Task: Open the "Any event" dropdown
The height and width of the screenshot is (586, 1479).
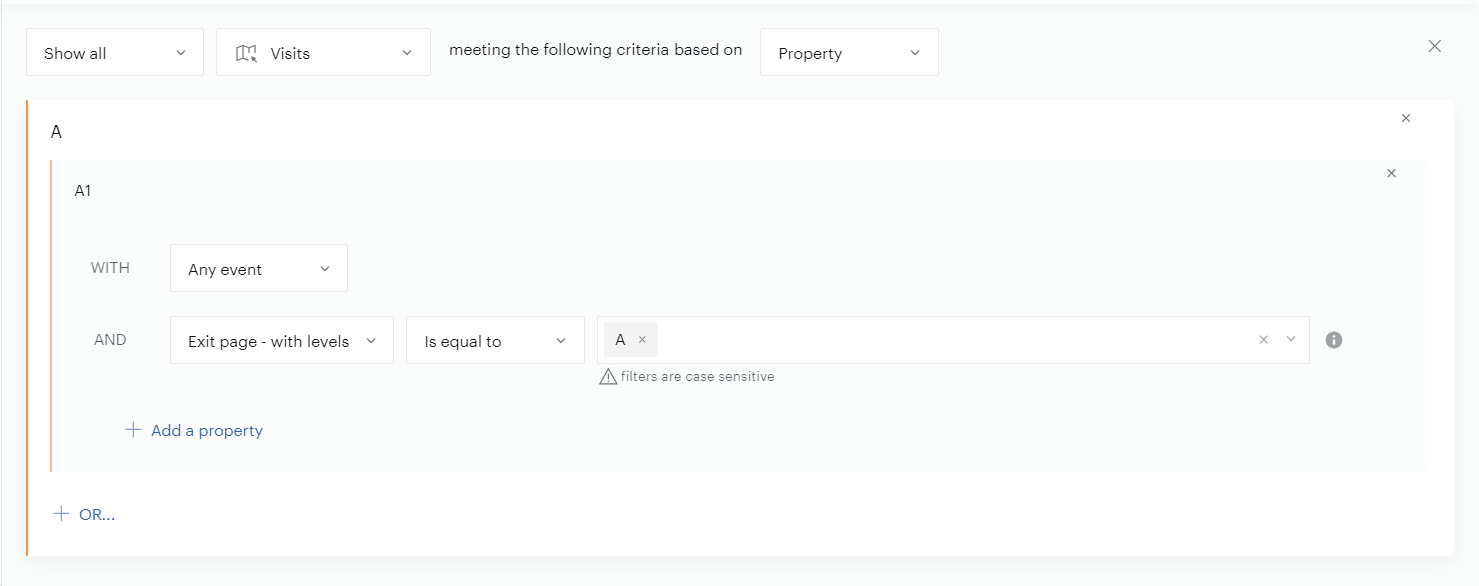Action: coord(258,269)
